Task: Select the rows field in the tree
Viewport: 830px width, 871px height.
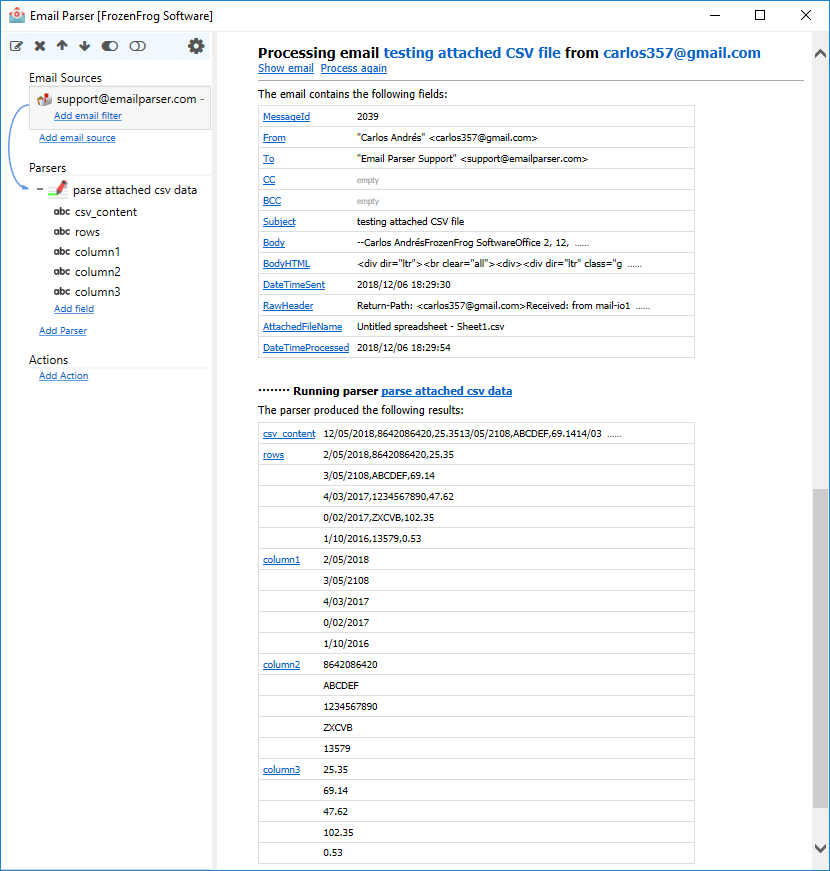Action: (x=87, y=232)
